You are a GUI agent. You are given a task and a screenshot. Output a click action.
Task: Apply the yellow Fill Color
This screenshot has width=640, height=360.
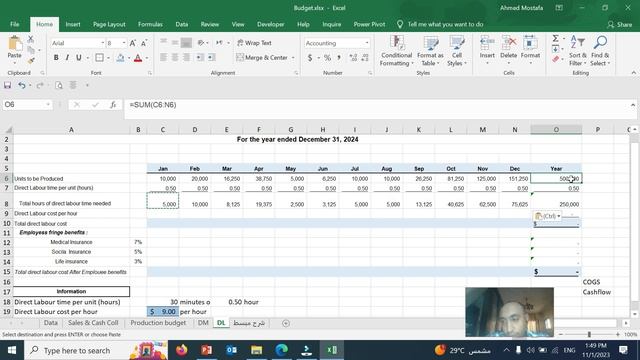coord(120,58)
